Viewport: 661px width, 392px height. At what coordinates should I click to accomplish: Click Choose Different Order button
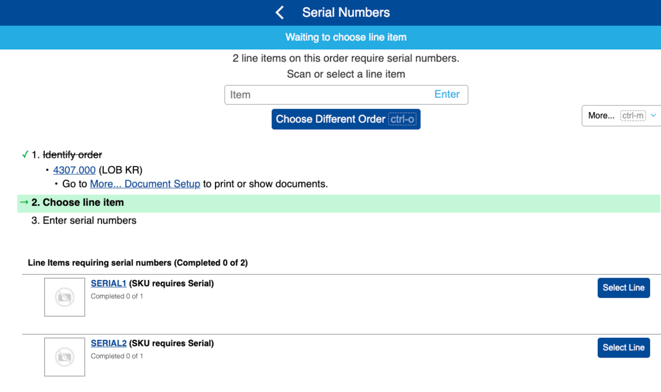346,119
